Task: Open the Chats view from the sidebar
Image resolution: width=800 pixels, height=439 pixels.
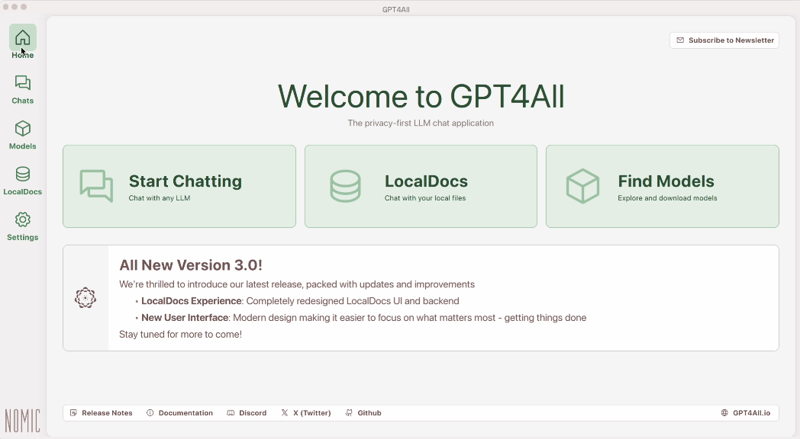Action: click(22, 83)
